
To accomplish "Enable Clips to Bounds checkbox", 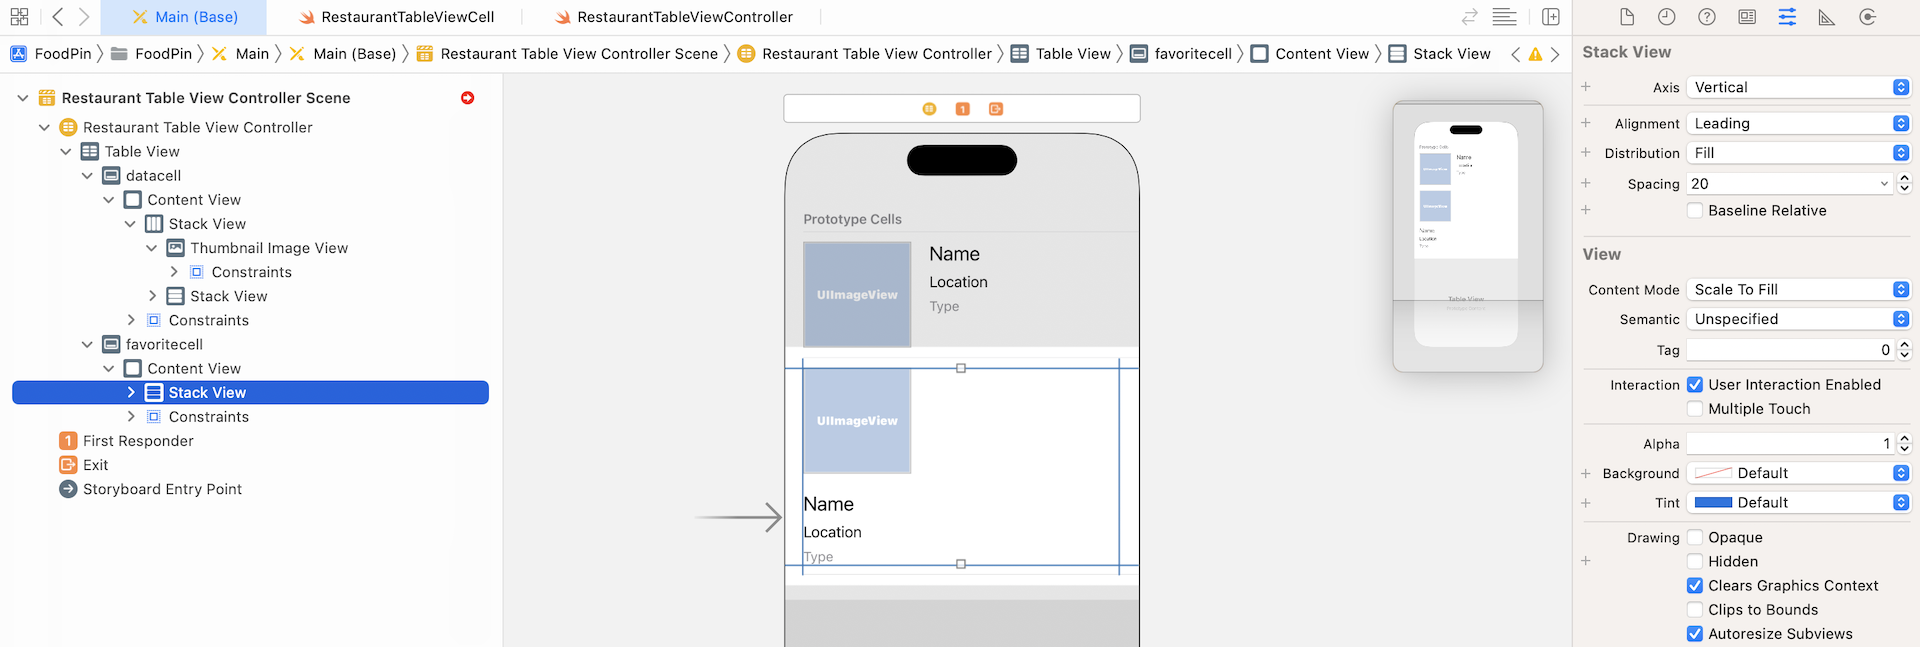I will click(1695, 610).
